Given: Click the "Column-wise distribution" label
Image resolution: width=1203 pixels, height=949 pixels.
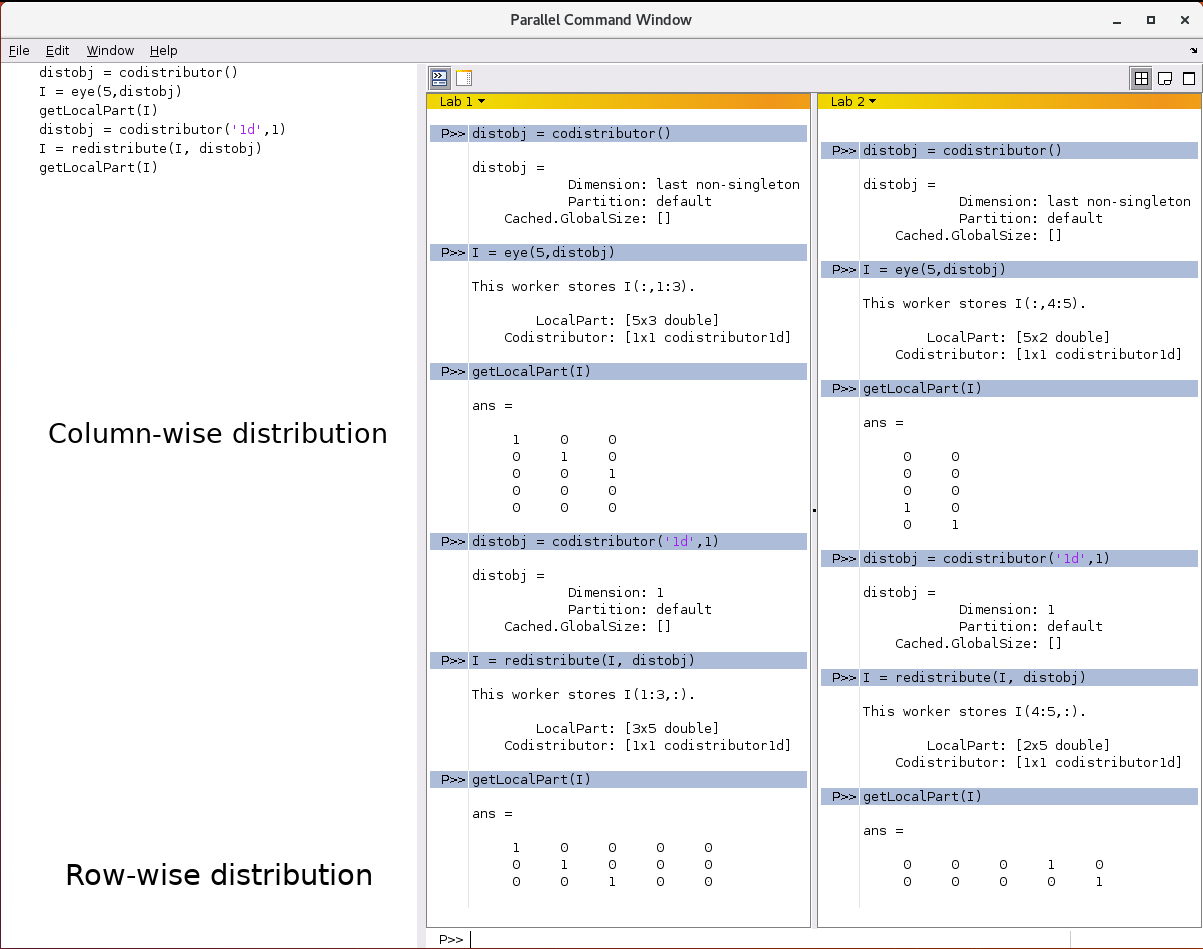Looking at the screenshot, I should tap(218, 434).
